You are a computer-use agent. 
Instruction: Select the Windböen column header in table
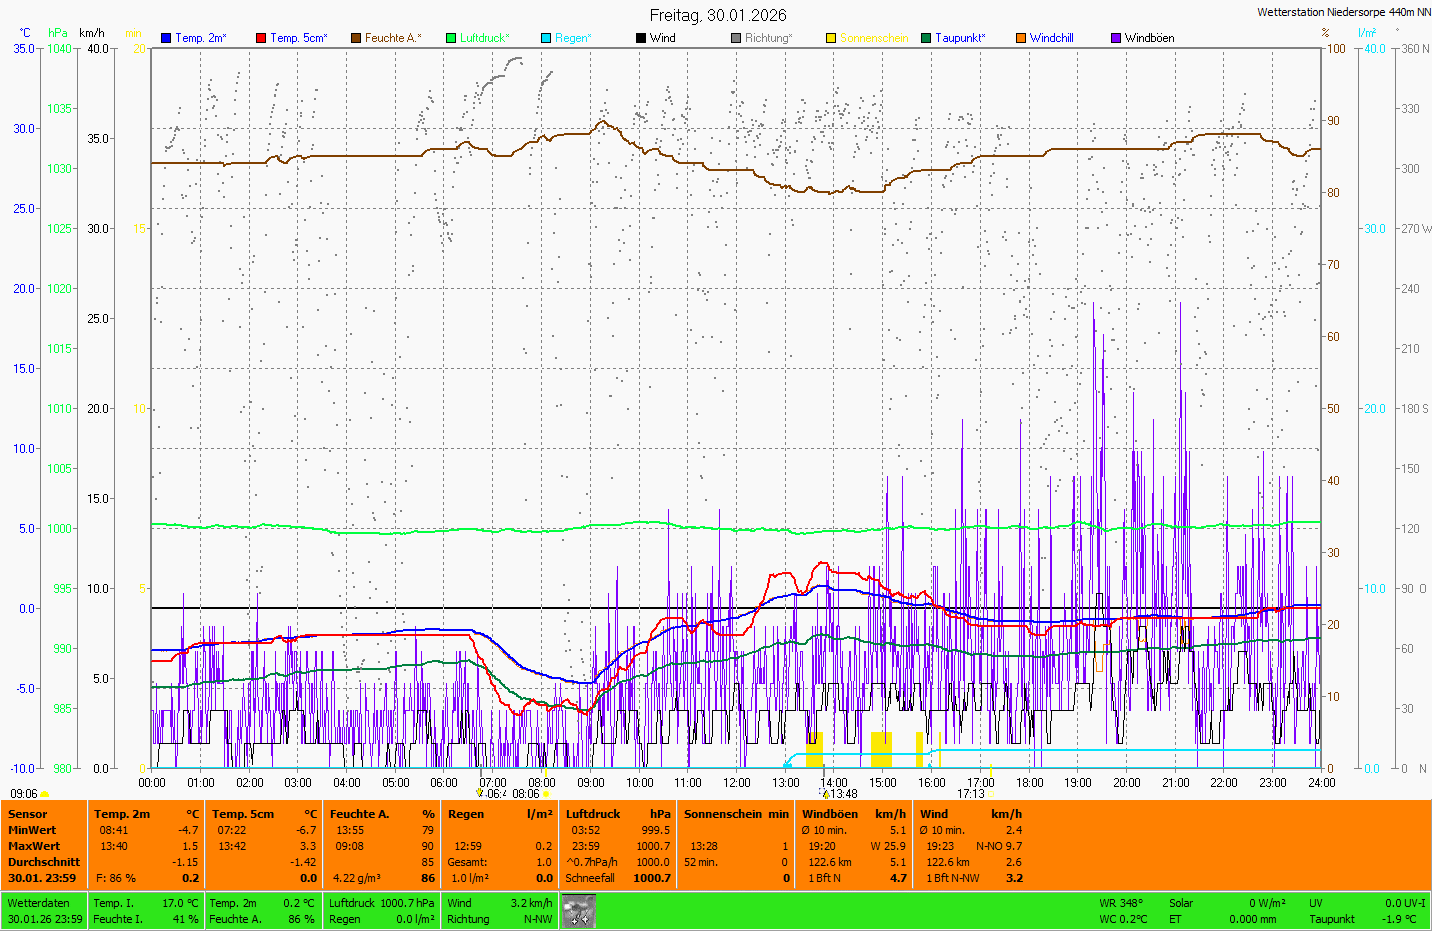point(830,814)
